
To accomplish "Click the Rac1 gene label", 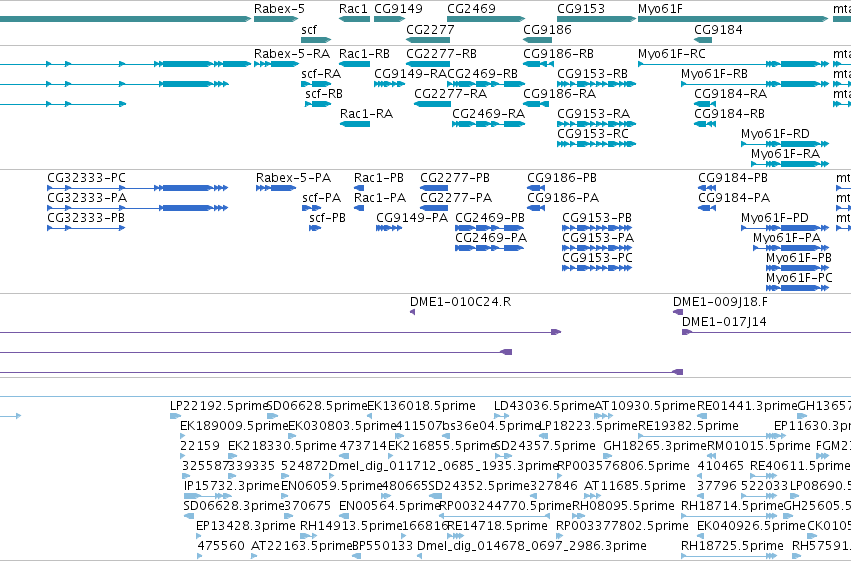I will [353, 9].
